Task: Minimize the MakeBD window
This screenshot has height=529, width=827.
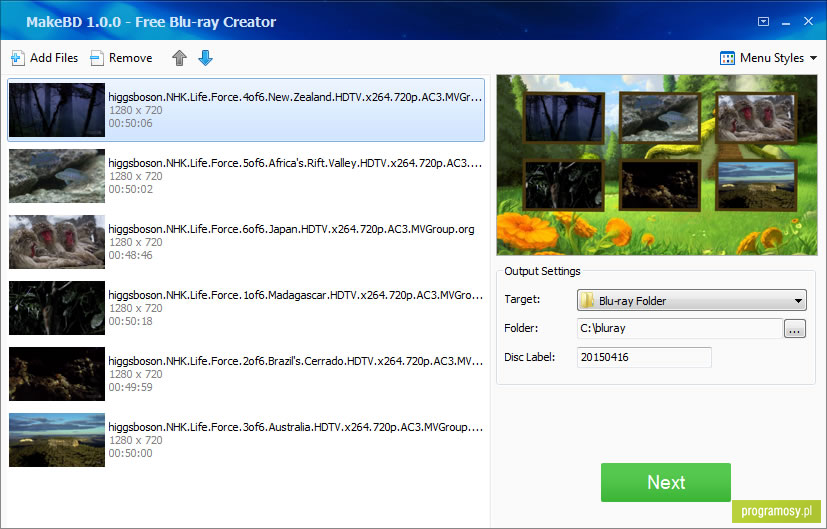Action: [x=786, y=22]
